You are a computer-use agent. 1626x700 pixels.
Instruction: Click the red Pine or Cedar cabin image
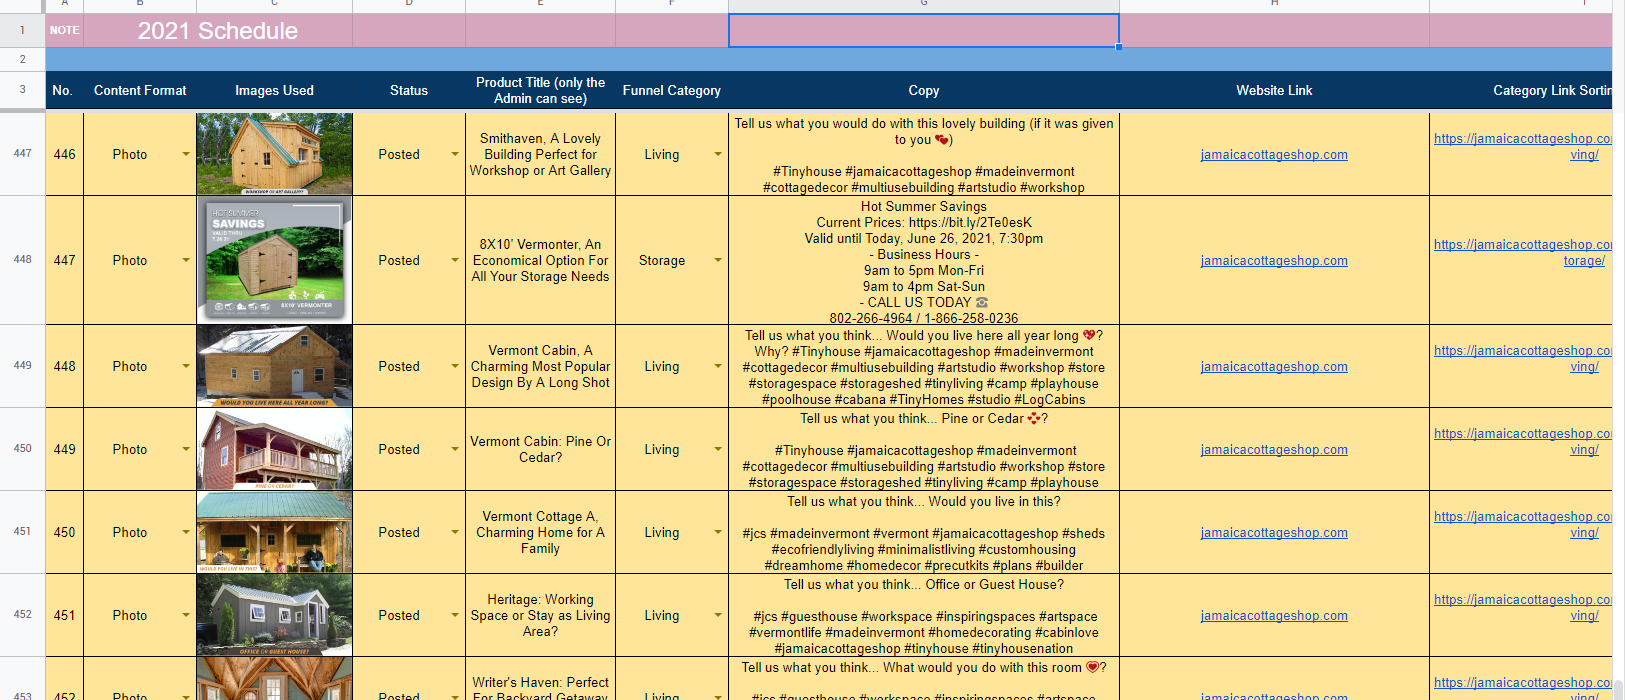coord(274,449)
